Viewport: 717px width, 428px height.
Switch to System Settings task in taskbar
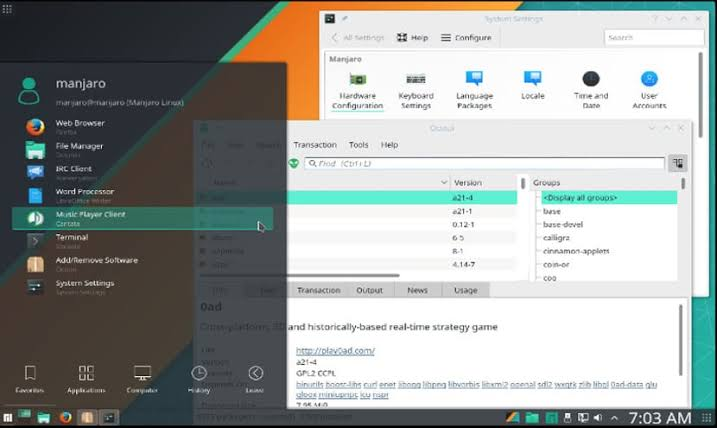(x=109, y=417)
